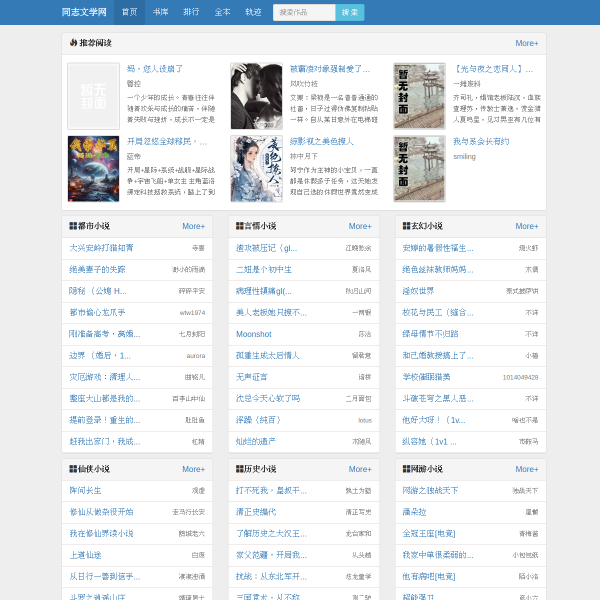Open recommended title 综影视之美色撩人
This screenshot has width=600, height=600.
click(321, 142)
